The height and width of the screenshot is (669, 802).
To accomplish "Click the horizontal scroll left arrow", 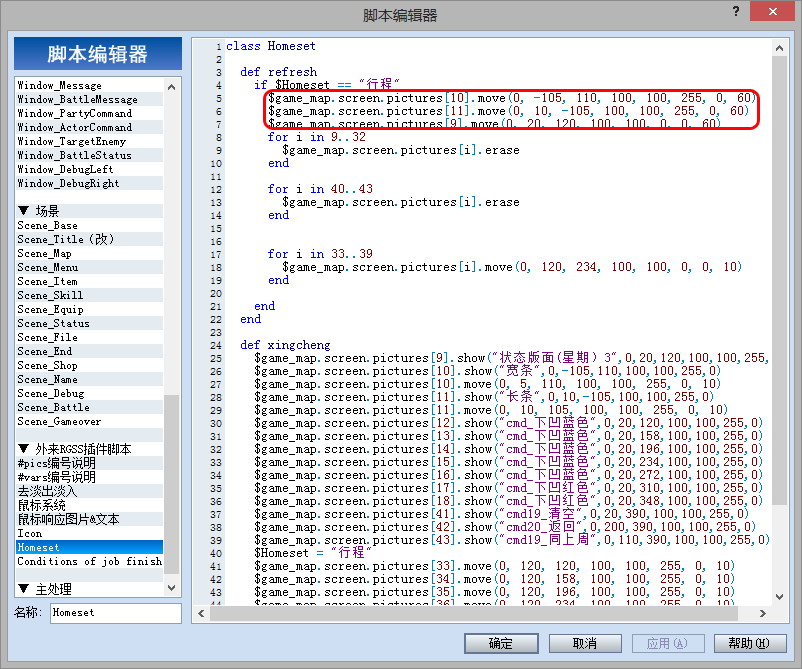I will pyautogui.click(x=202, y=613).
